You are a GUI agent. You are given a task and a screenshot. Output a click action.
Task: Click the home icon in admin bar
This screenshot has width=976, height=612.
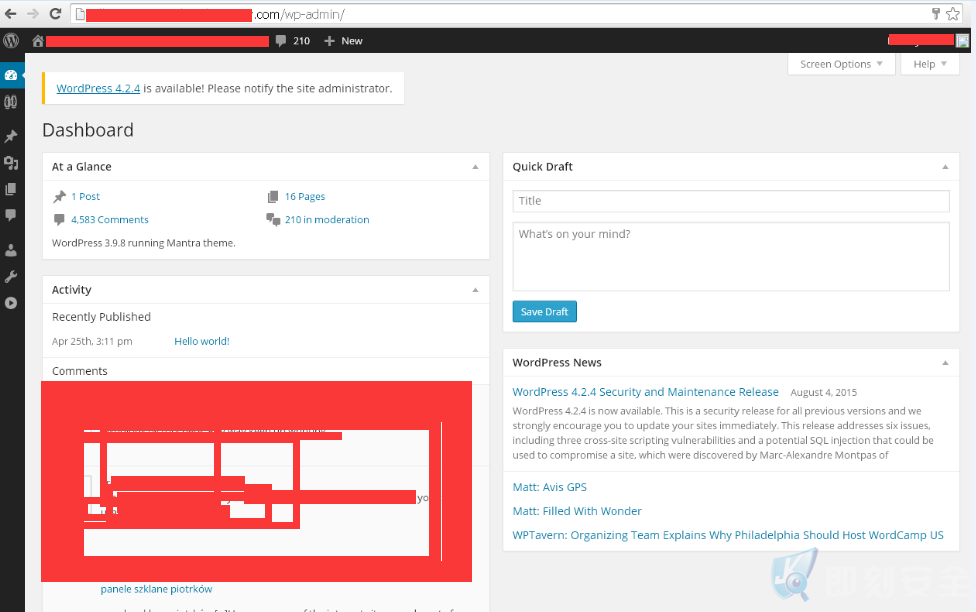(x=38, y=41)
